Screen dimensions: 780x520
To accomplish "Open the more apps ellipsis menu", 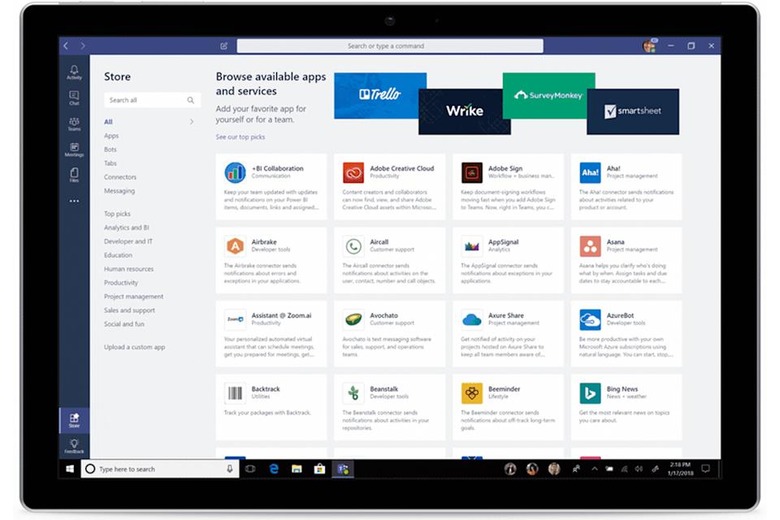I will tap(74, 201).
